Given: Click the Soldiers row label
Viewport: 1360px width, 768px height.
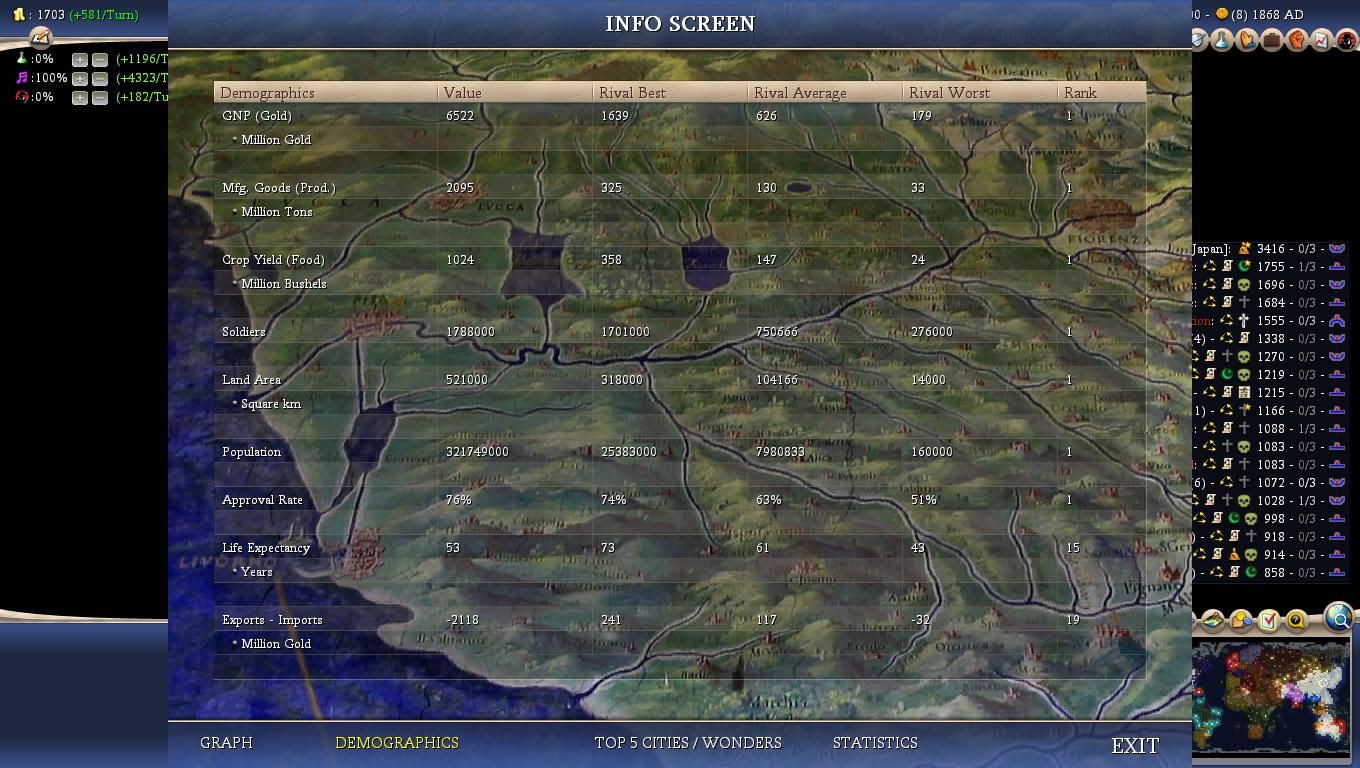Looking at the screenshot, I should [244, 332].
